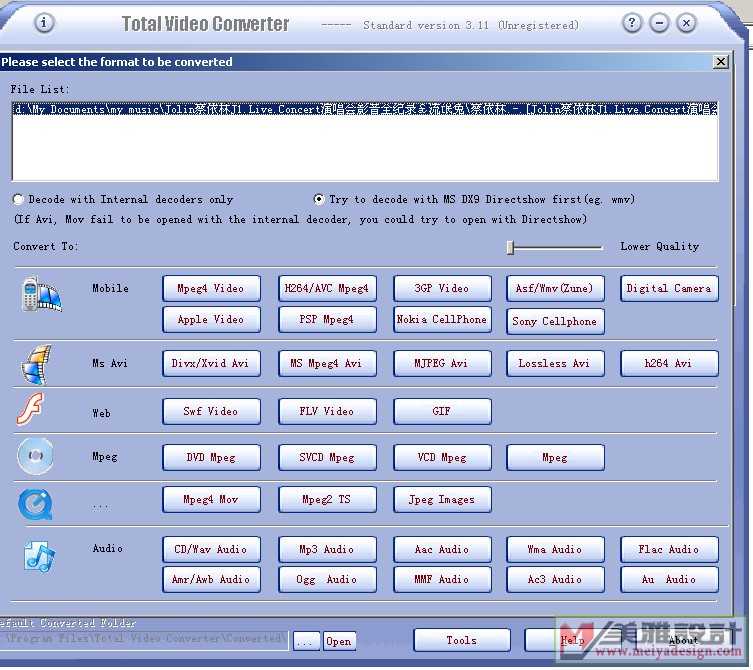The height and width of the screenshot is (670, 753).
Task: Click the Help button at bottom
Action: 573,640
